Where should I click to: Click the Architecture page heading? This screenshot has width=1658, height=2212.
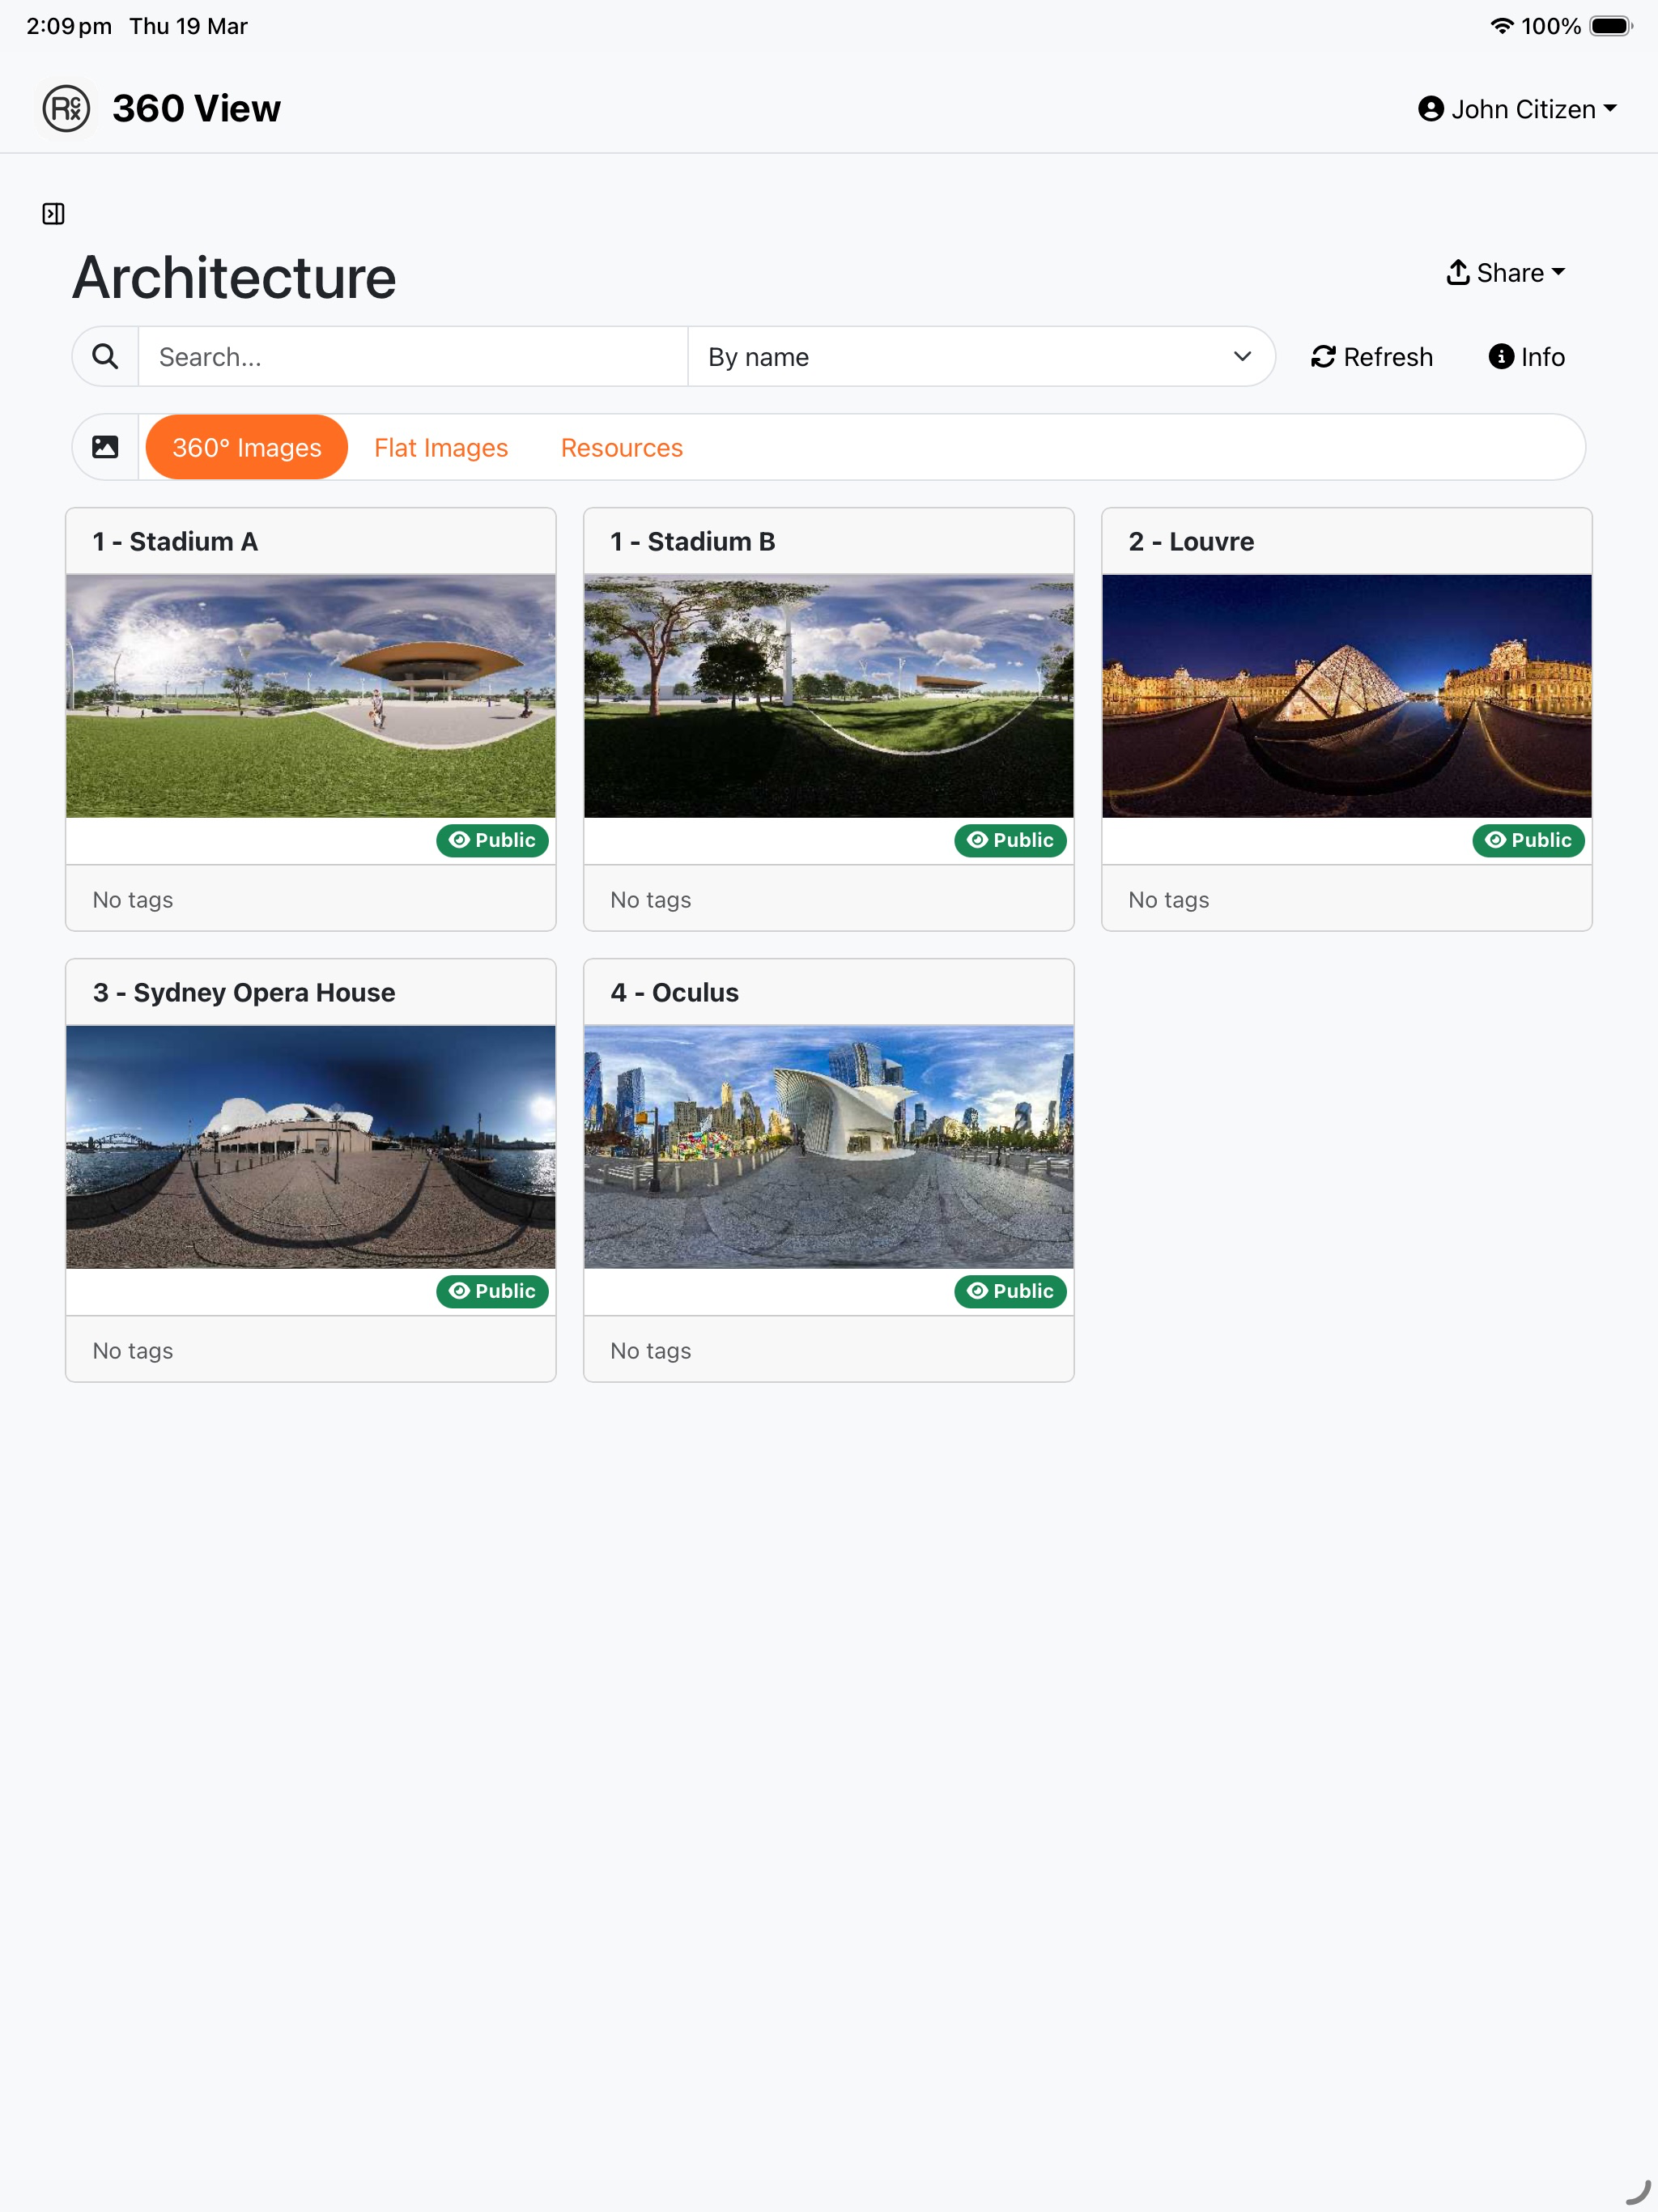coord(234,277)
